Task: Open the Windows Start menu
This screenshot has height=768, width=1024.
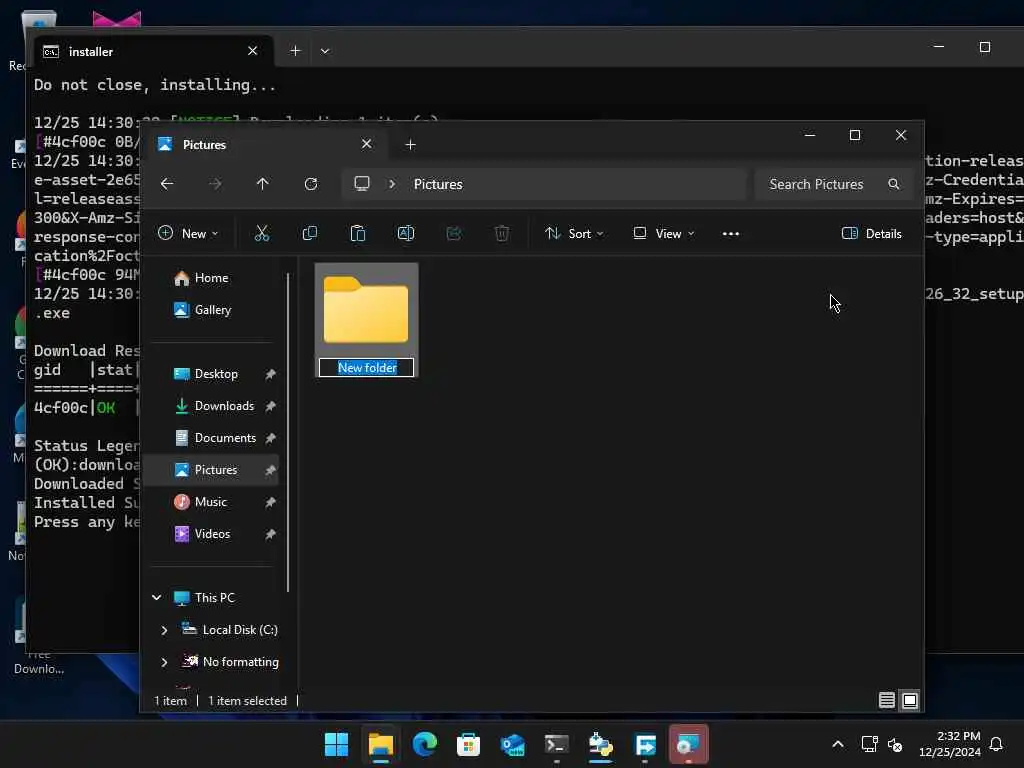Action: coord(336,744)
